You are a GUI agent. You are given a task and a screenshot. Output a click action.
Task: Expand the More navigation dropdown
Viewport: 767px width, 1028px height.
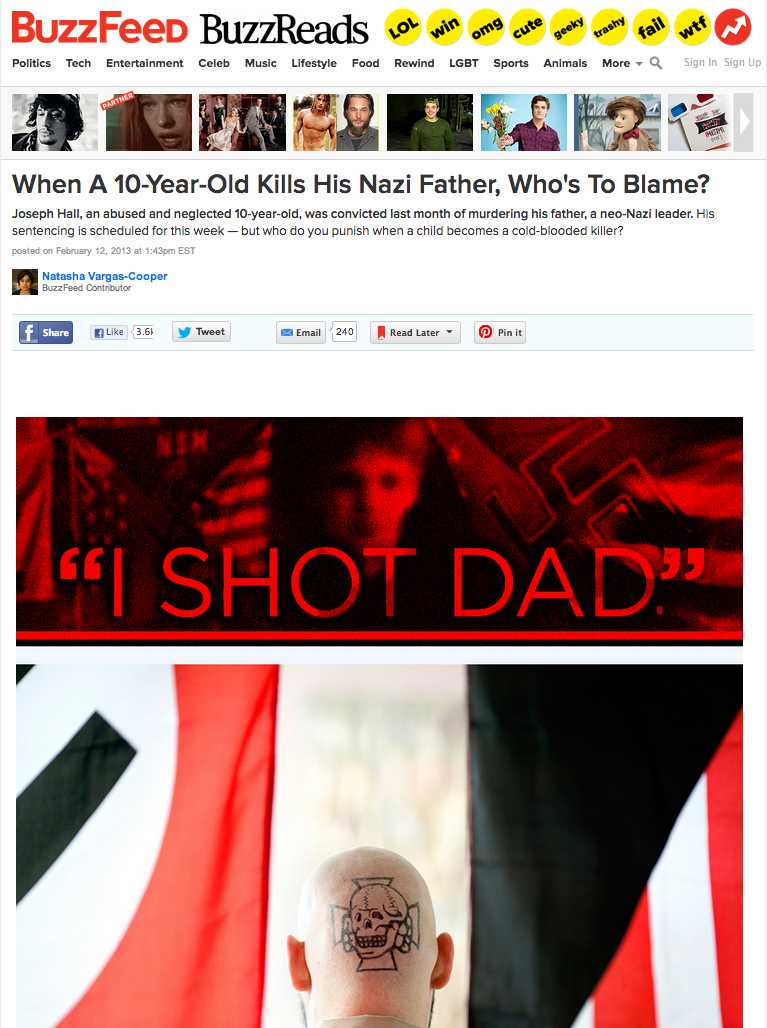(x=622, y=63)
